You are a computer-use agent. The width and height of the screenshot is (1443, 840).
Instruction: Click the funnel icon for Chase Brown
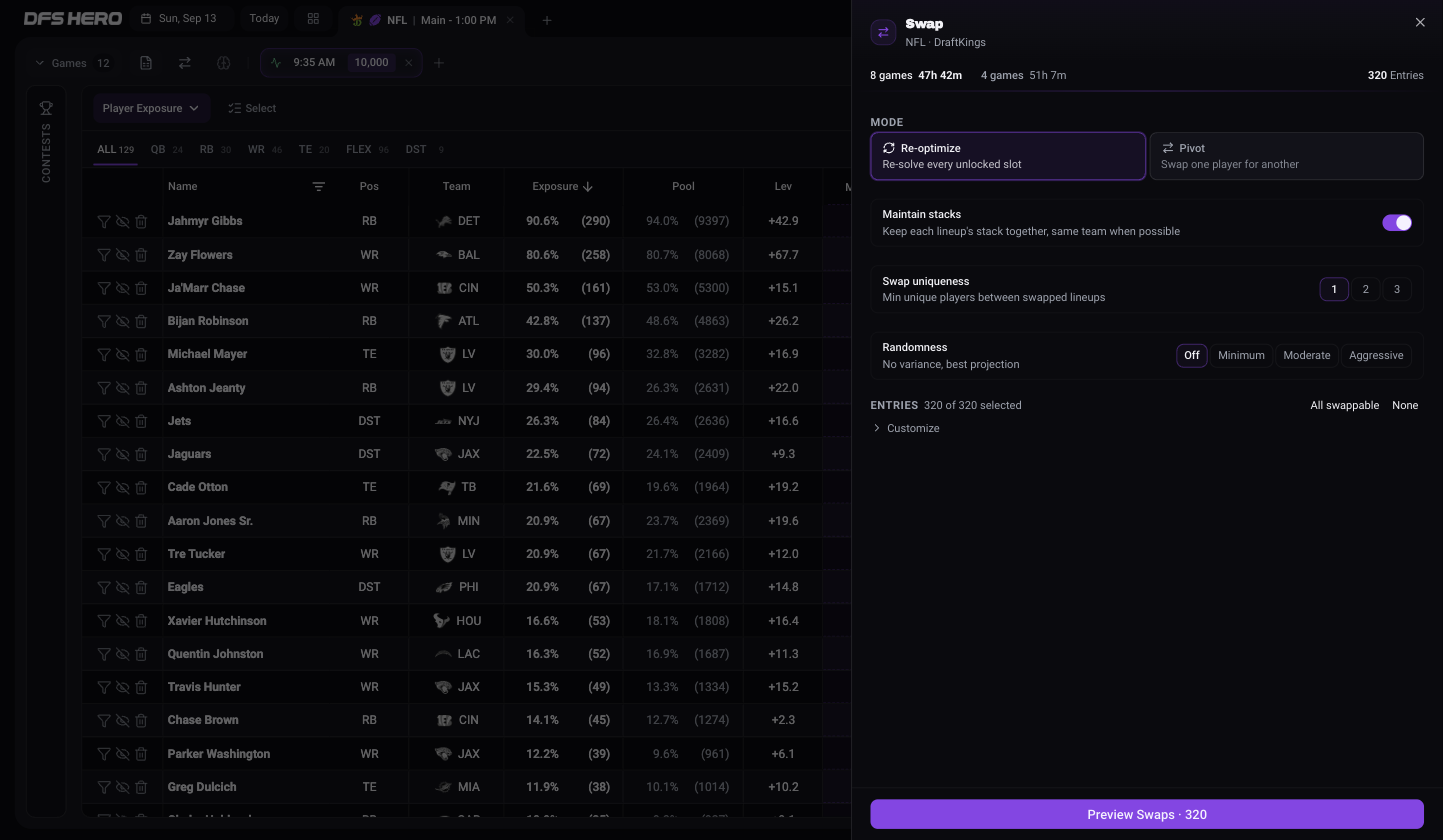pos(104,720)
